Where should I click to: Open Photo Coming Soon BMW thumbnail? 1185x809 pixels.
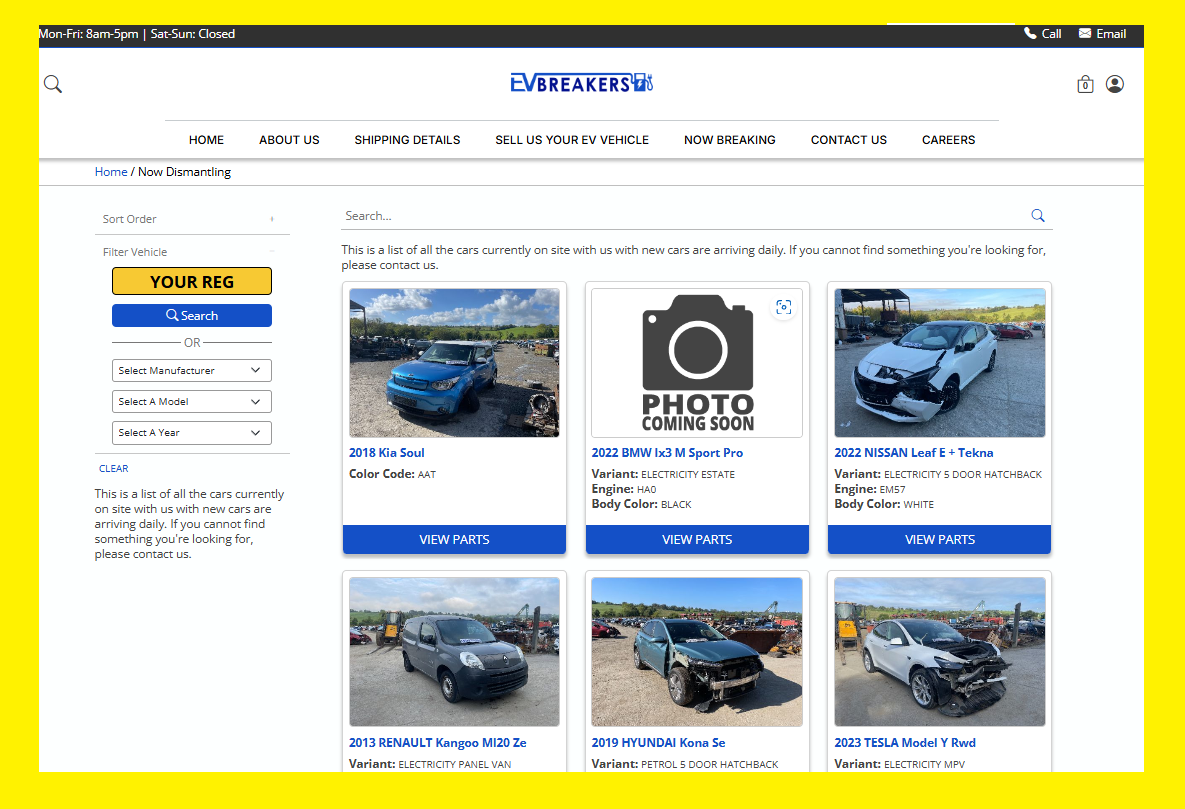point(697,363)
